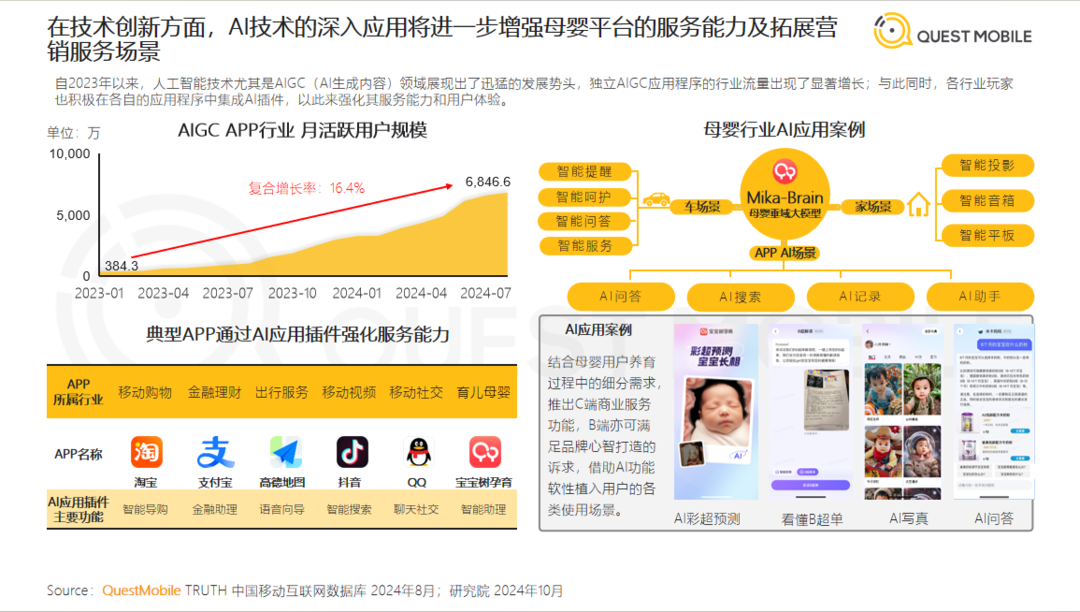Click the QuestMobile source link text

click(141, 591)
